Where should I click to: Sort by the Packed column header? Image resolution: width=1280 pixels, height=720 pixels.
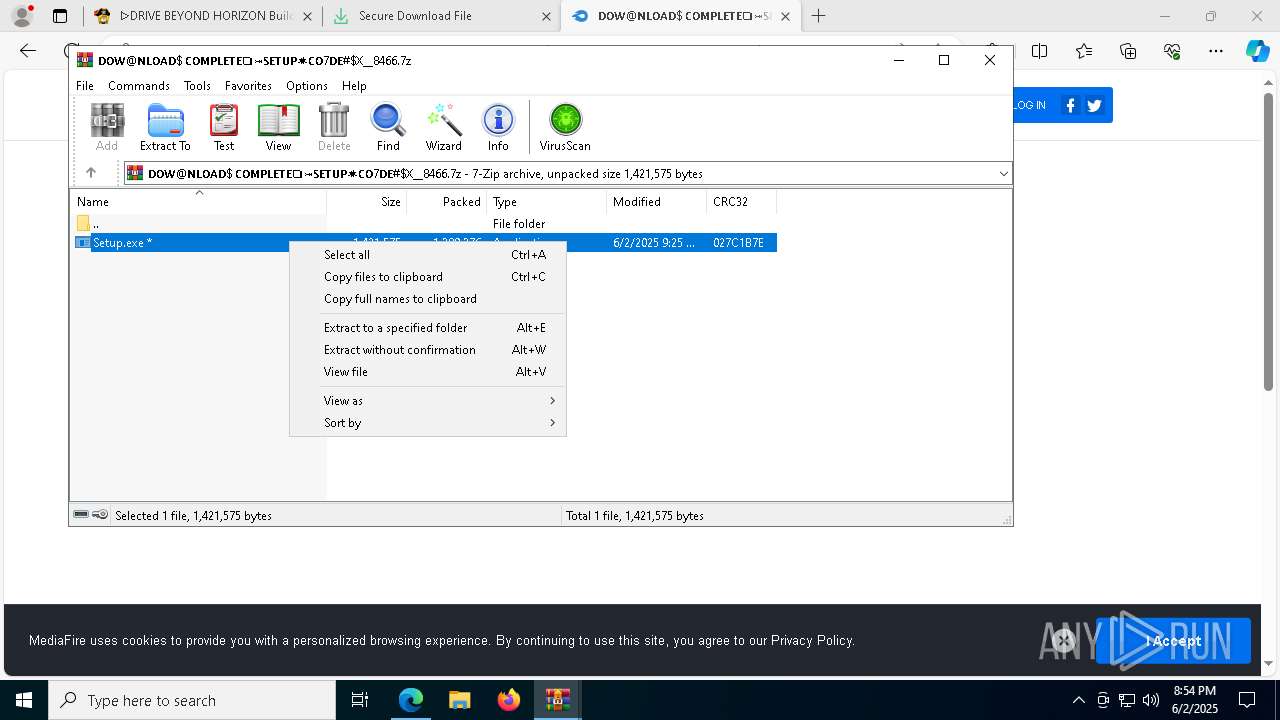coord(447,202)
